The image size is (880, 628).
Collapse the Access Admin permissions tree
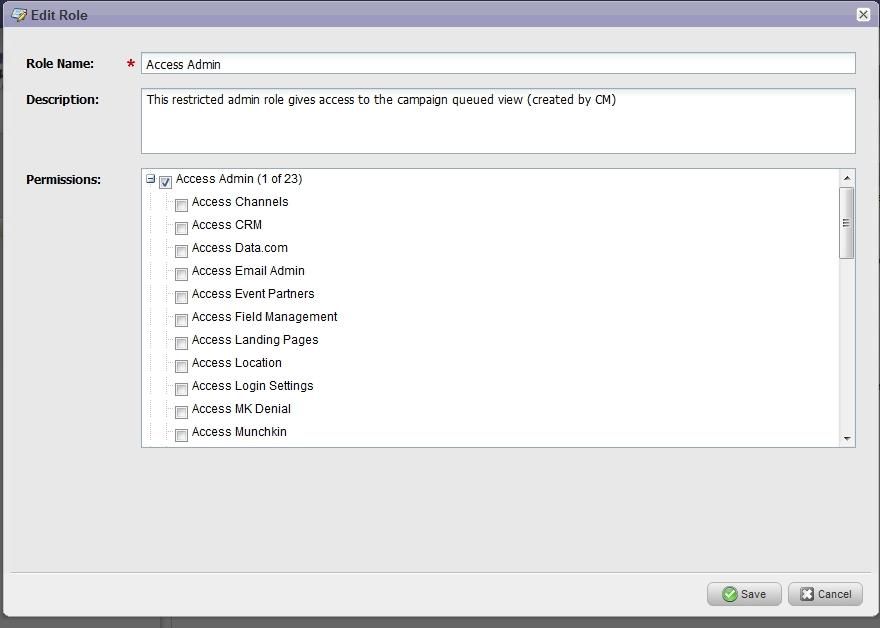(x=150, y=178)
